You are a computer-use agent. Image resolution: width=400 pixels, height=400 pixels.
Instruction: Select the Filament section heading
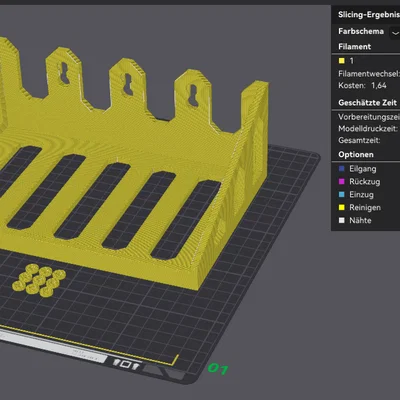pyautogui.click(x=354, y=47)
